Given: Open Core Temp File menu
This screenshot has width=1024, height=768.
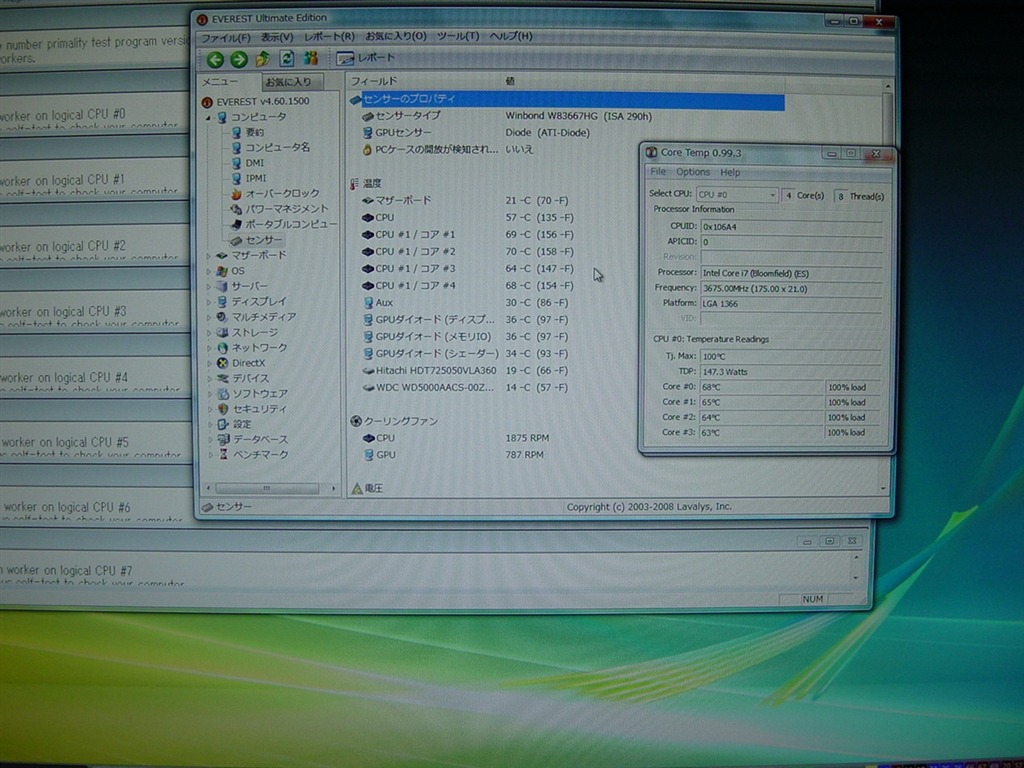Looking at the screenshot, I should click(658, 172).
